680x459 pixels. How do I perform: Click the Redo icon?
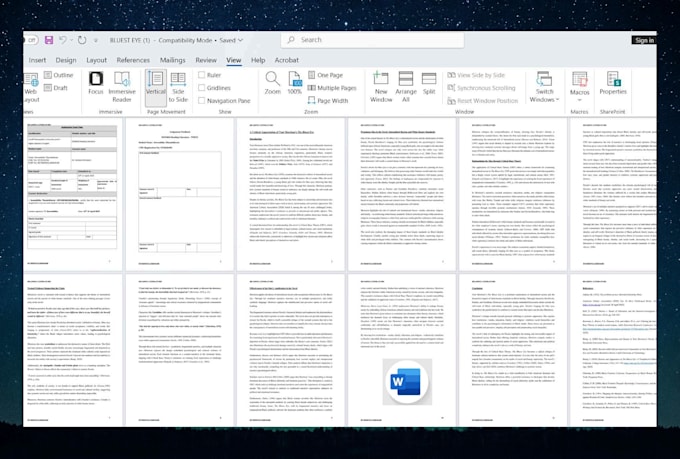[82, 40]
